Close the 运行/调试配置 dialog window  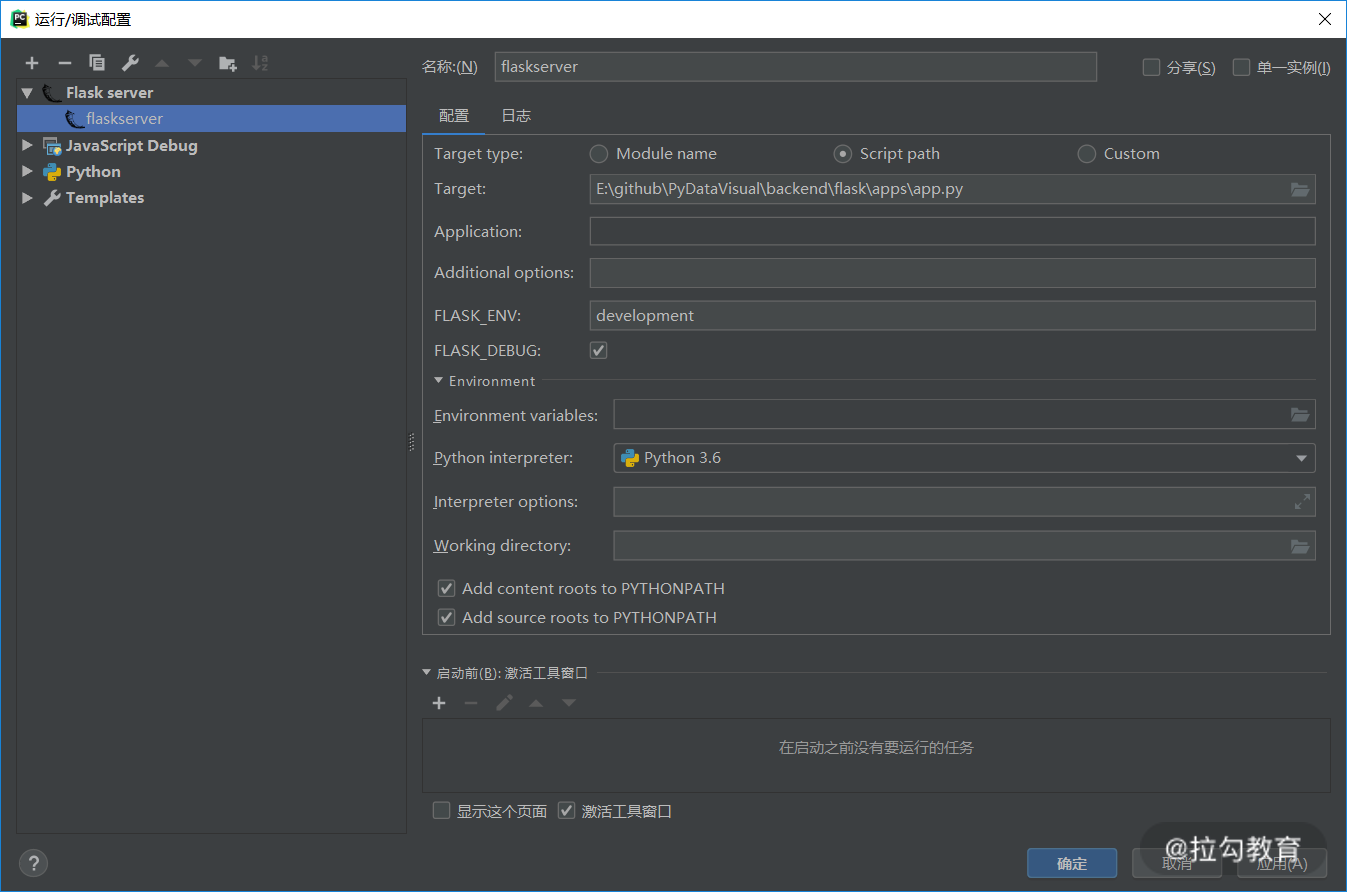tap(1324, 19)
